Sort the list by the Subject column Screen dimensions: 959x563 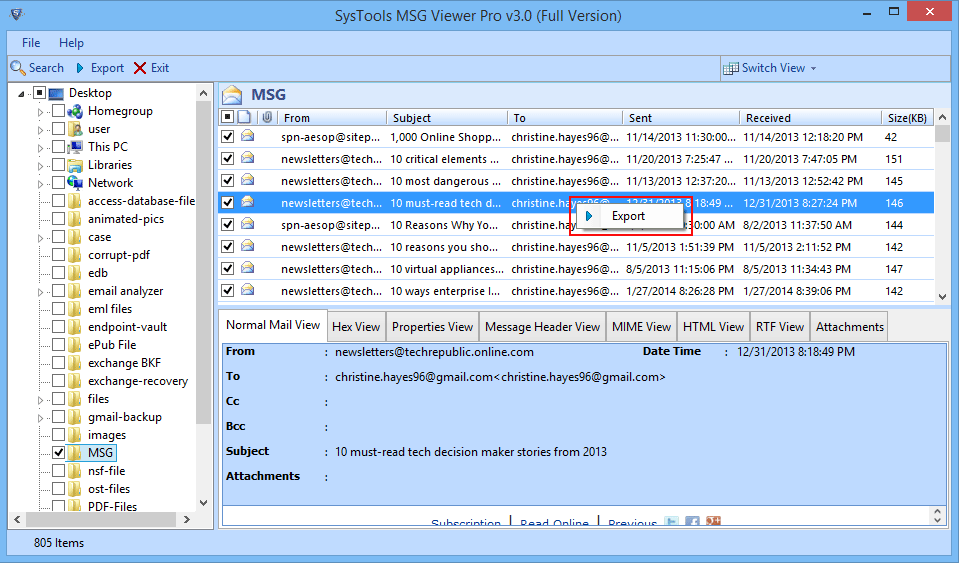(x=446, y=117)
